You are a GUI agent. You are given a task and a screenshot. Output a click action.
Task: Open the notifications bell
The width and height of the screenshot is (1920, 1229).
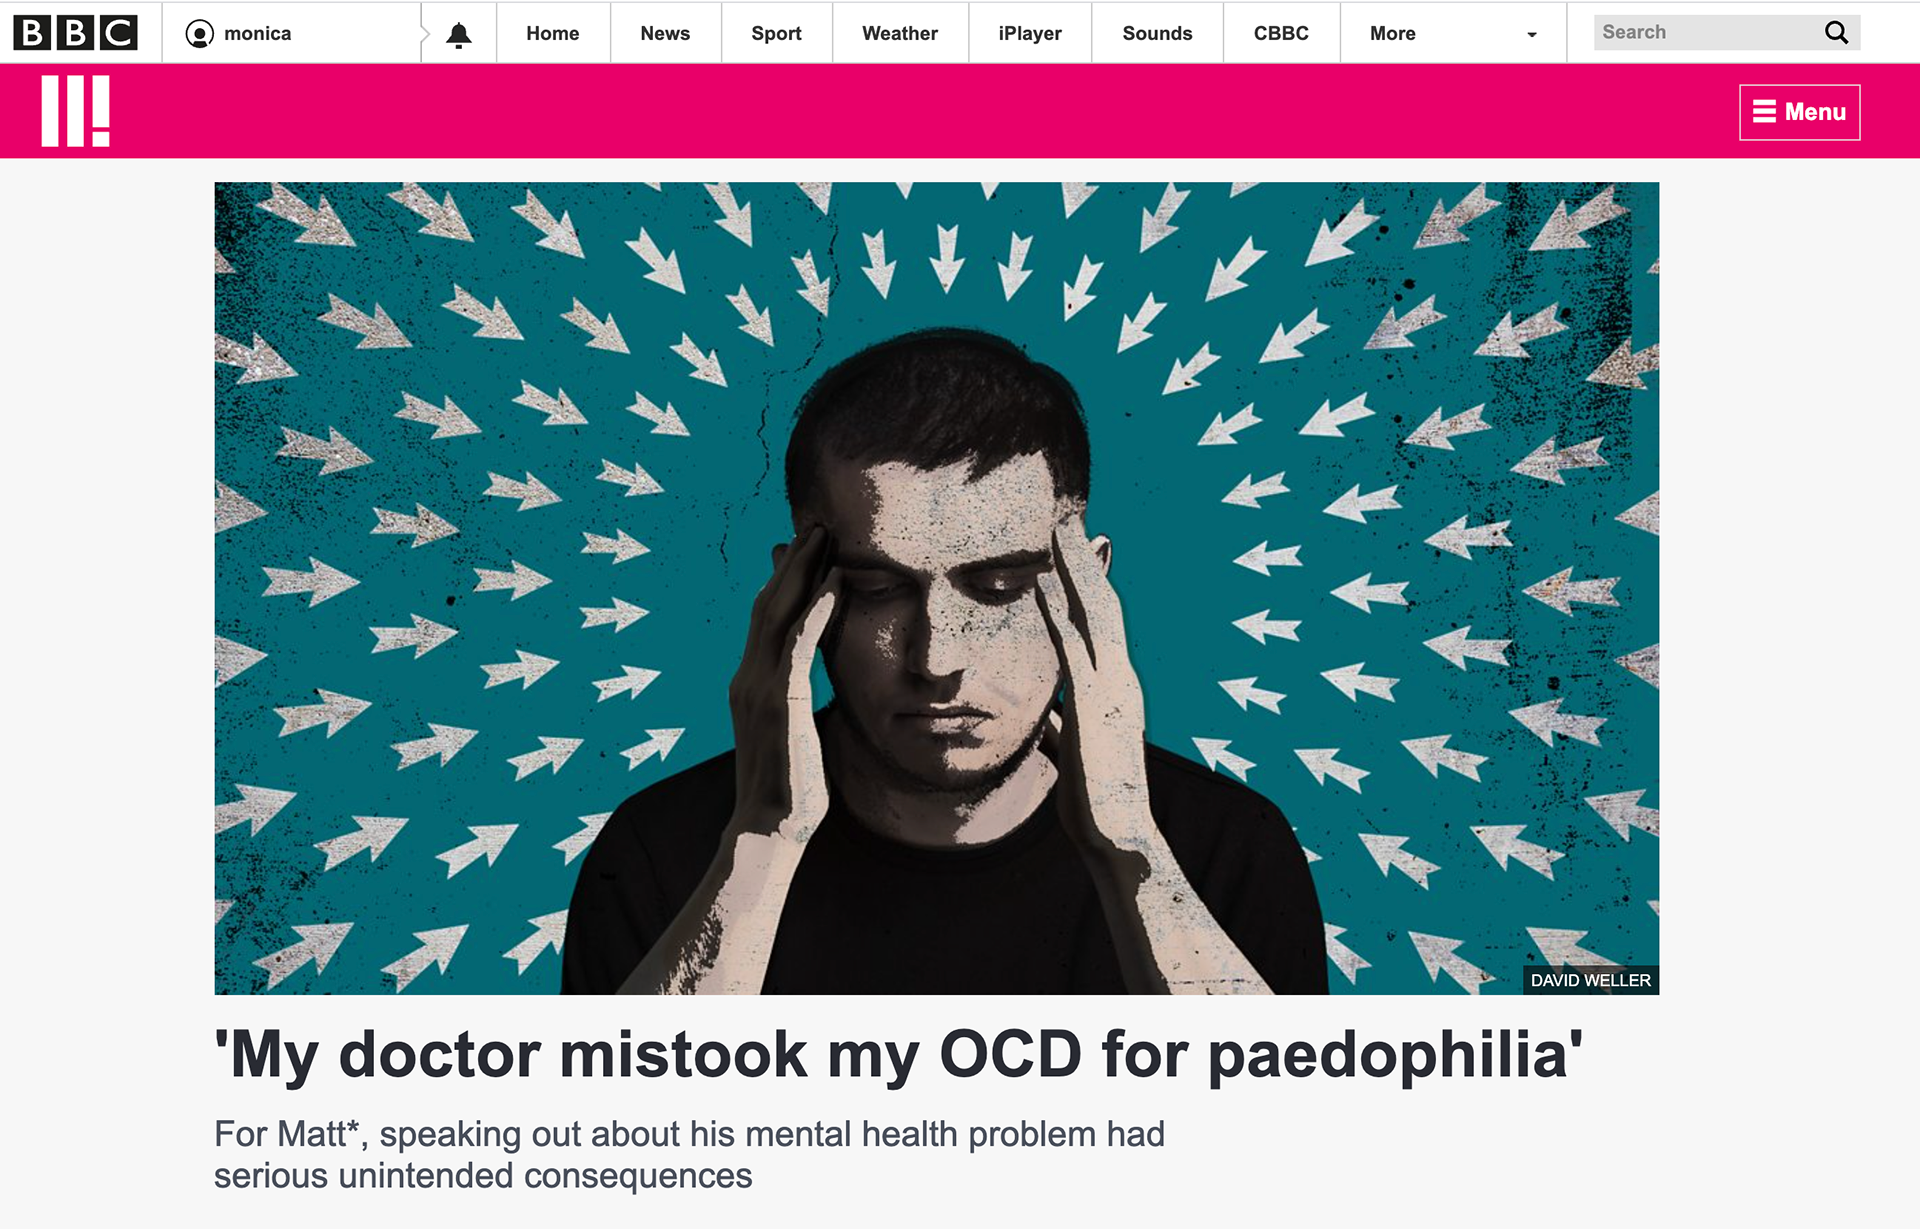(x=459, y=35)
